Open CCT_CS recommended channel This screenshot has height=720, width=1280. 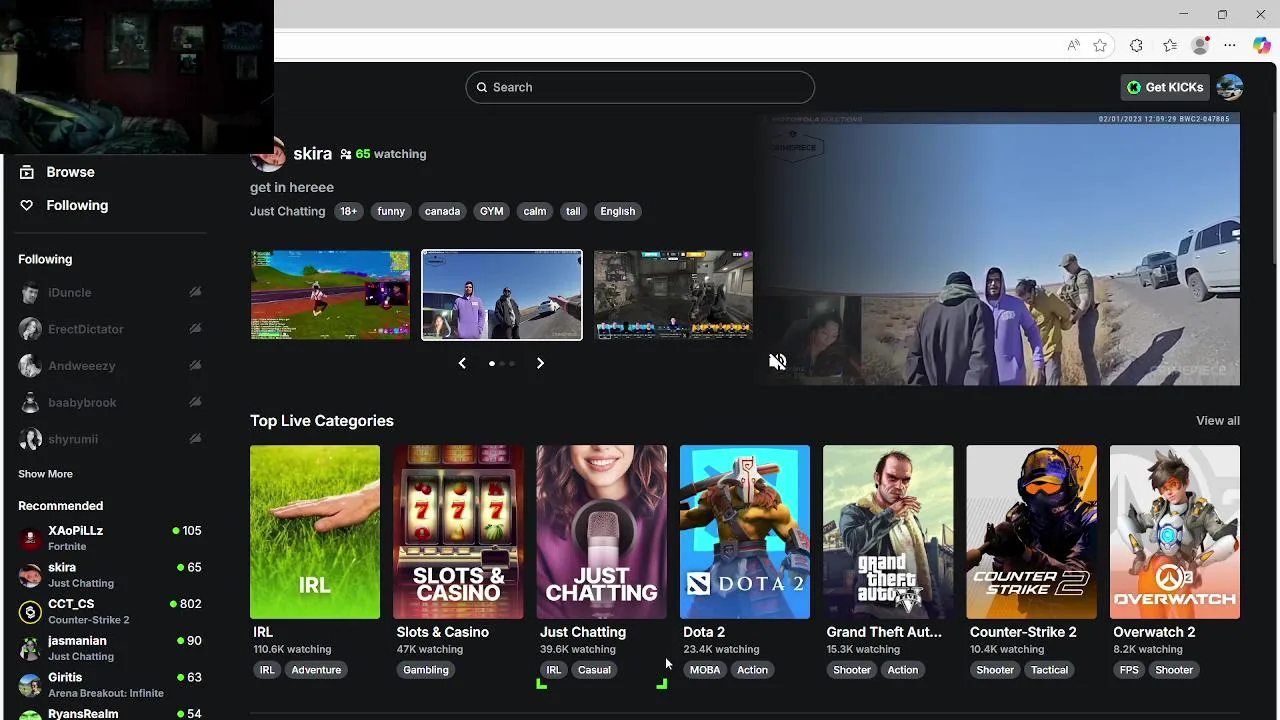coord(111,611)
